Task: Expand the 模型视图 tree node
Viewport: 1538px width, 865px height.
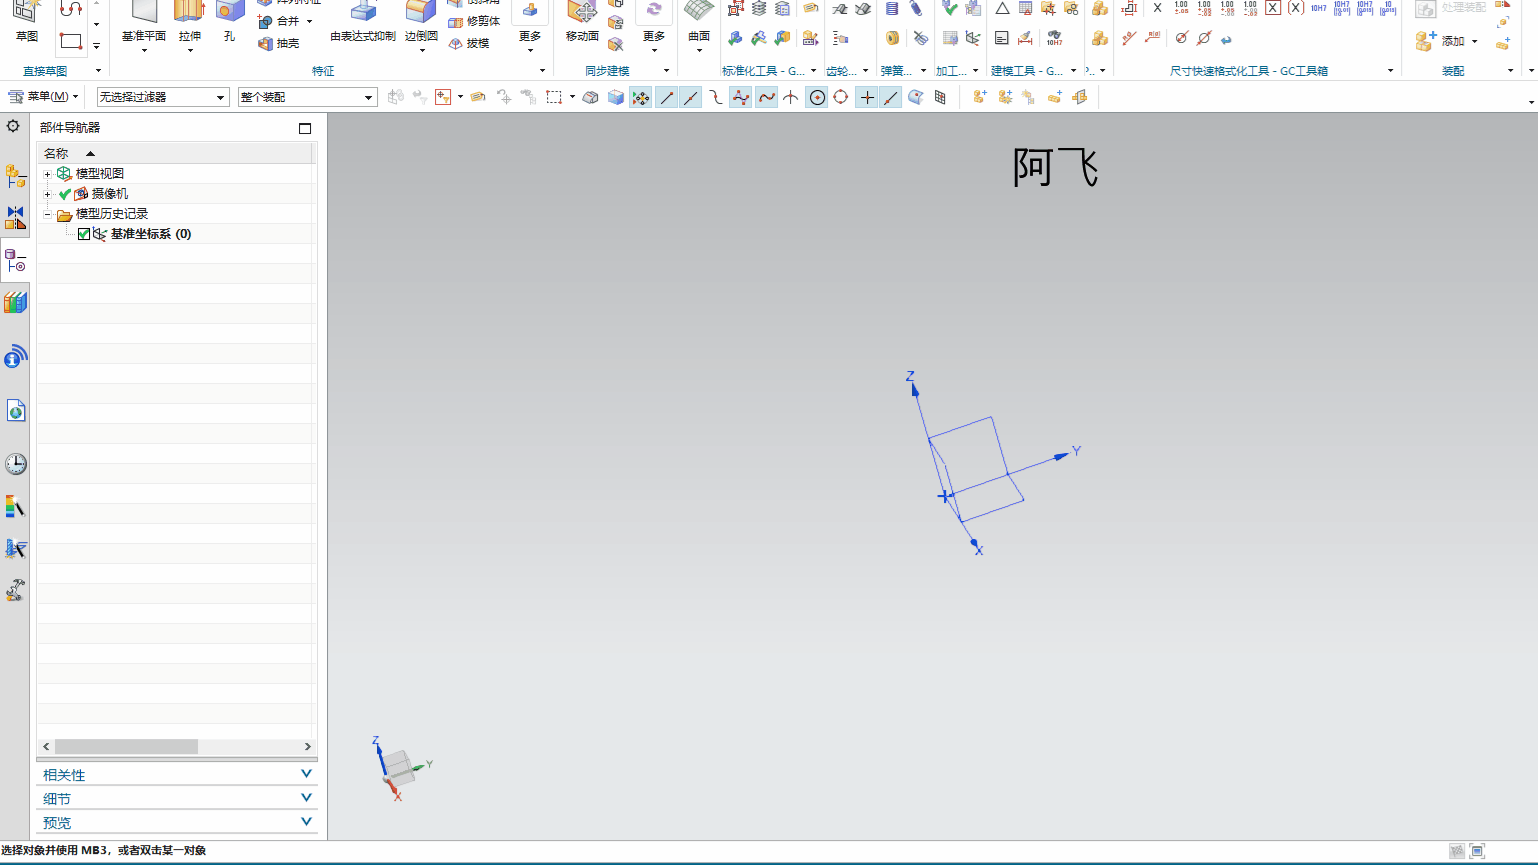Action: click(46, 173)
